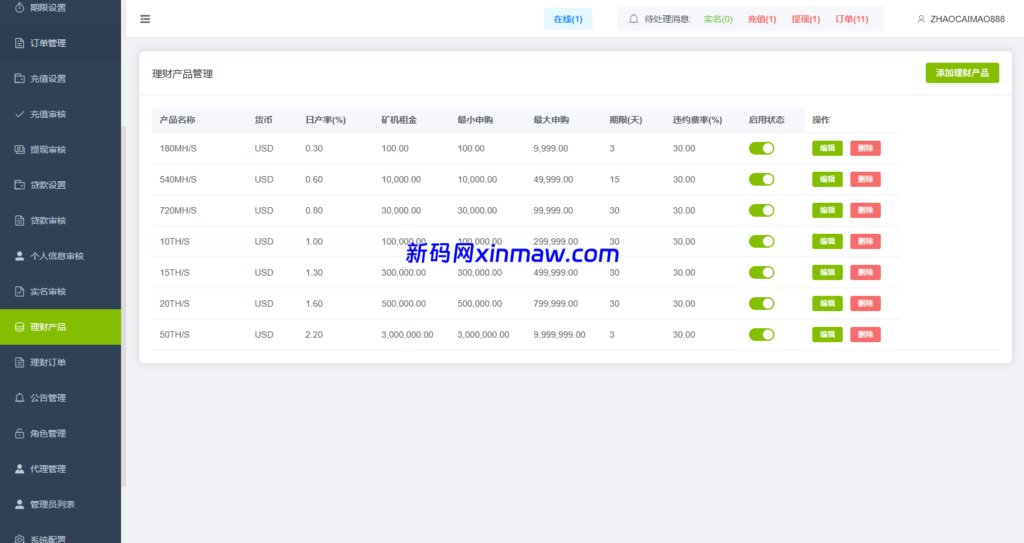Click the 添加理财产品 button
Image resolution: width=1024 pixels, height=543 pixels.
[x=962, y=73]
